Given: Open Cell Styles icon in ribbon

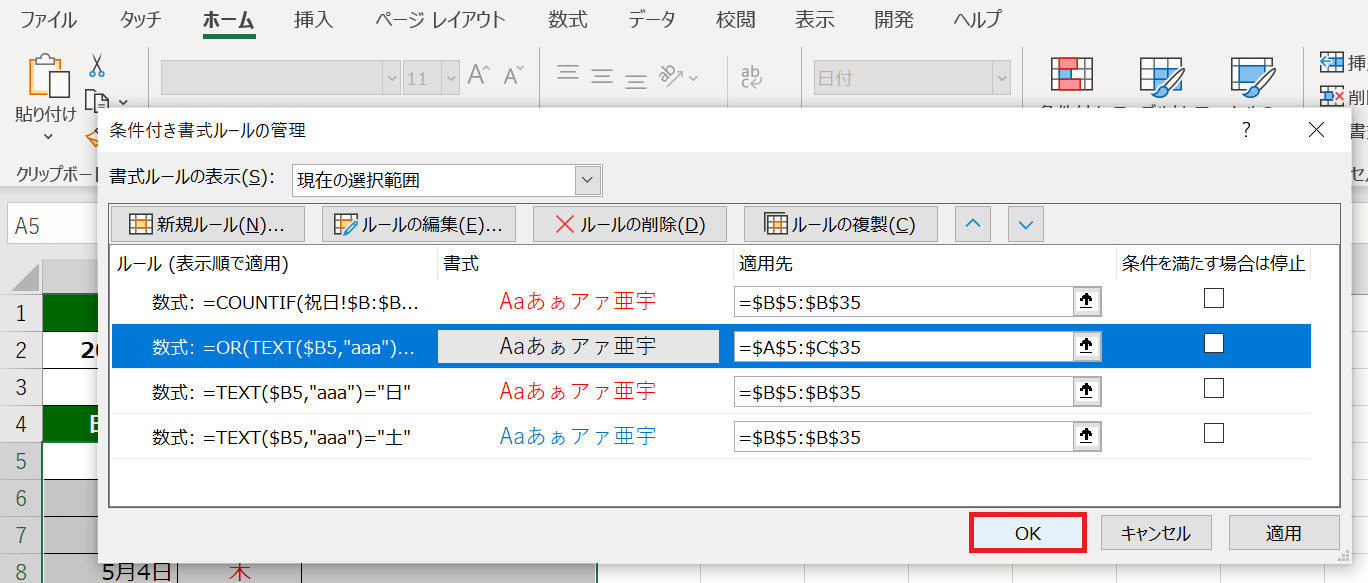Looking at the screenshot, I should click(x=1251, y=76).
